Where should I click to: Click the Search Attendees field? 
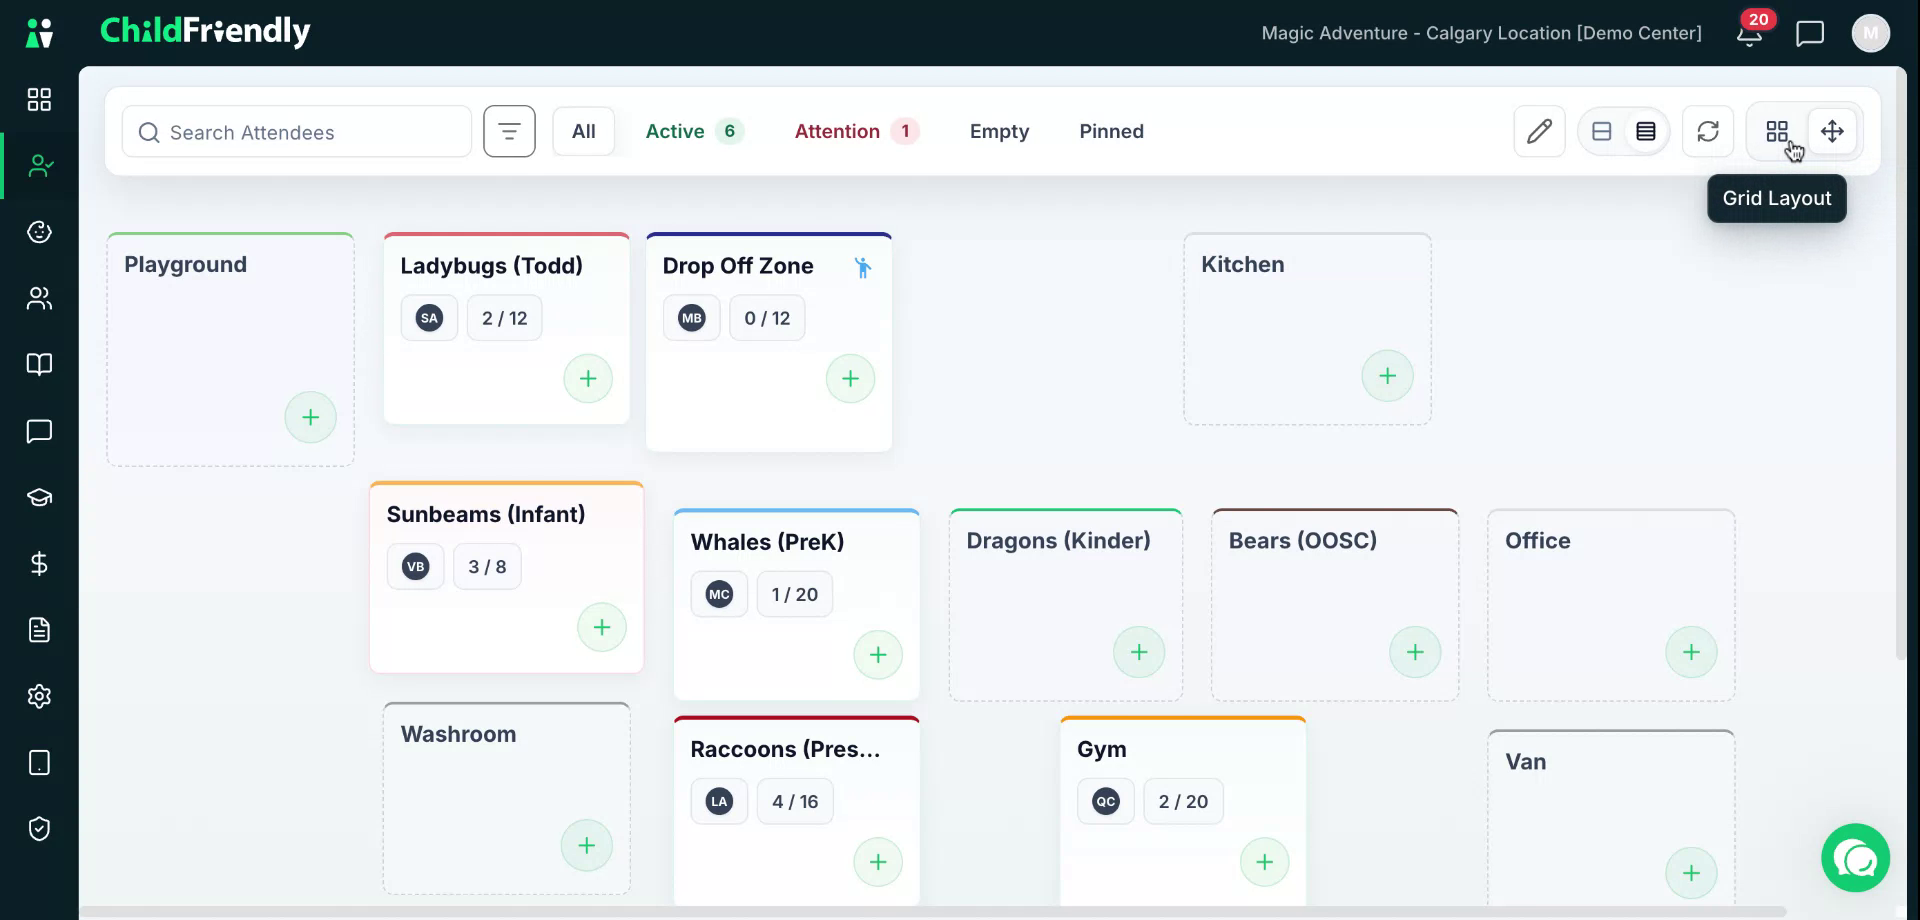pos(297,132)
